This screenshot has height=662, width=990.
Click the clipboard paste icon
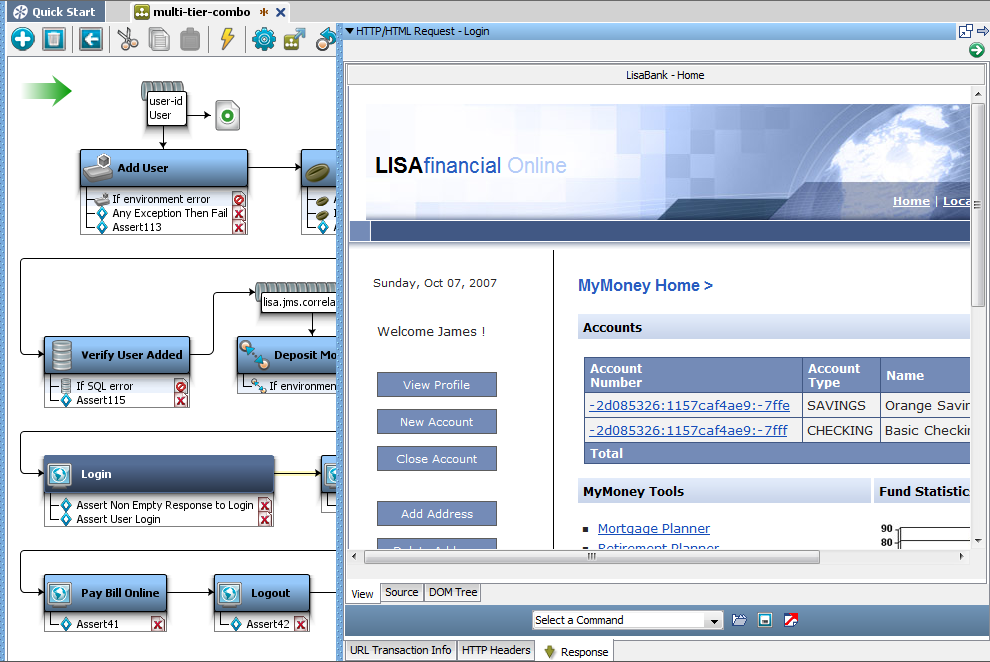190,40
